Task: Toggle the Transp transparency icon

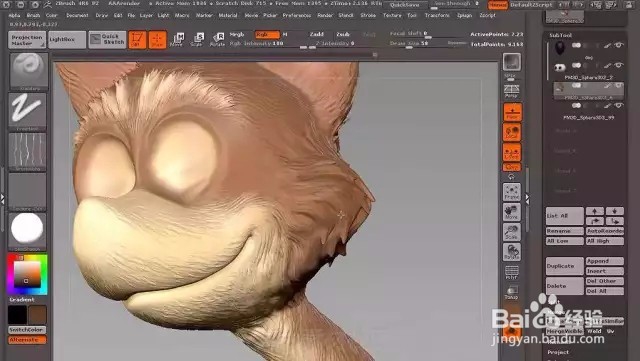Action: pyautogui.click(x=512, y=292)
